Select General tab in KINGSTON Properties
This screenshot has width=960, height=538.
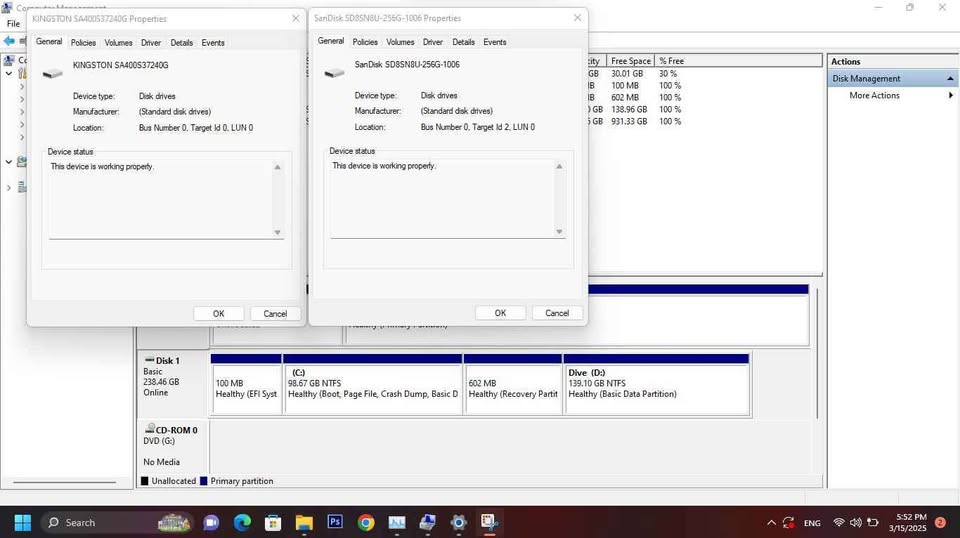(x=49, y=42)
